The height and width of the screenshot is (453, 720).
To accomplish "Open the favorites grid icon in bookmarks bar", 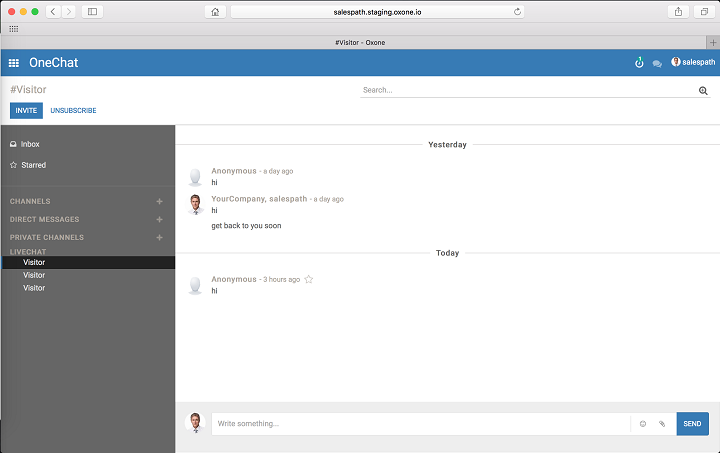I will 14,29.
